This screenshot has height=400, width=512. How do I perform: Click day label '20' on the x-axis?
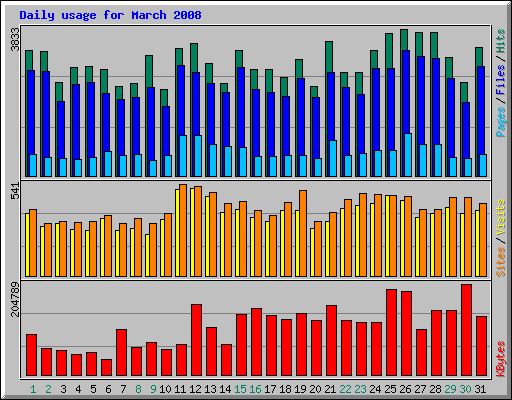pyautogui.click(x=315, y=389)
